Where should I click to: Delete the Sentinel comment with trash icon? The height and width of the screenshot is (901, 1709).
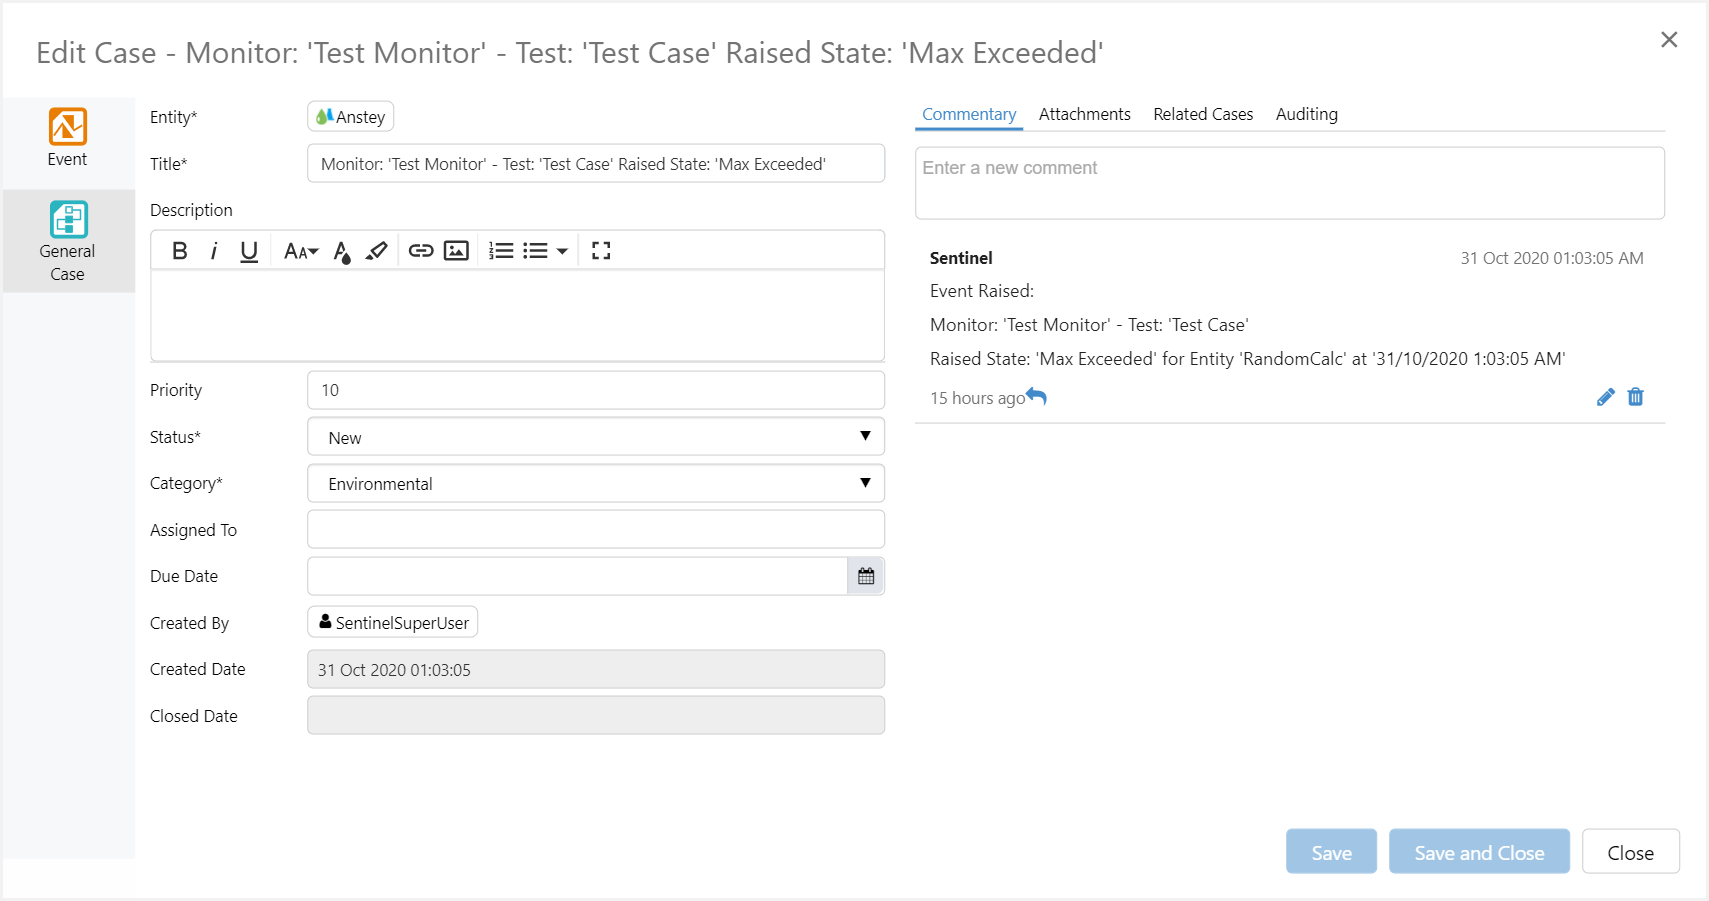click(1636, 397)
